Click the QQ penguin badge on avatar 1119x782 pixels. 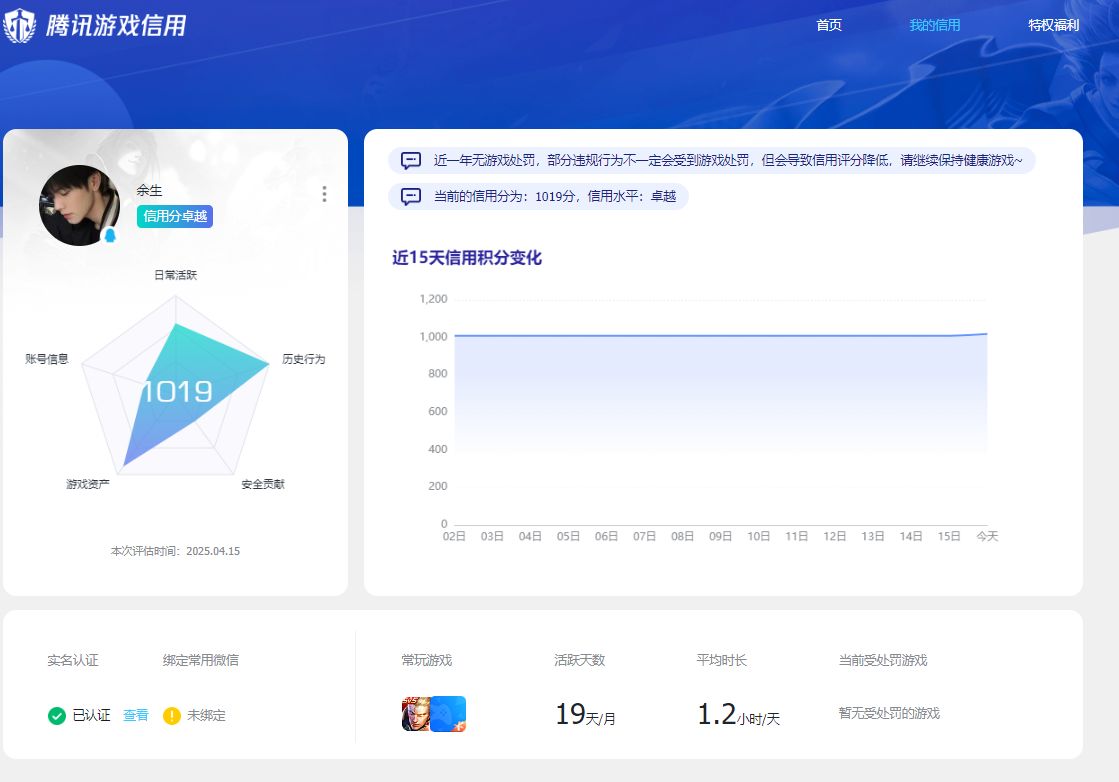(x=110, y=235)
